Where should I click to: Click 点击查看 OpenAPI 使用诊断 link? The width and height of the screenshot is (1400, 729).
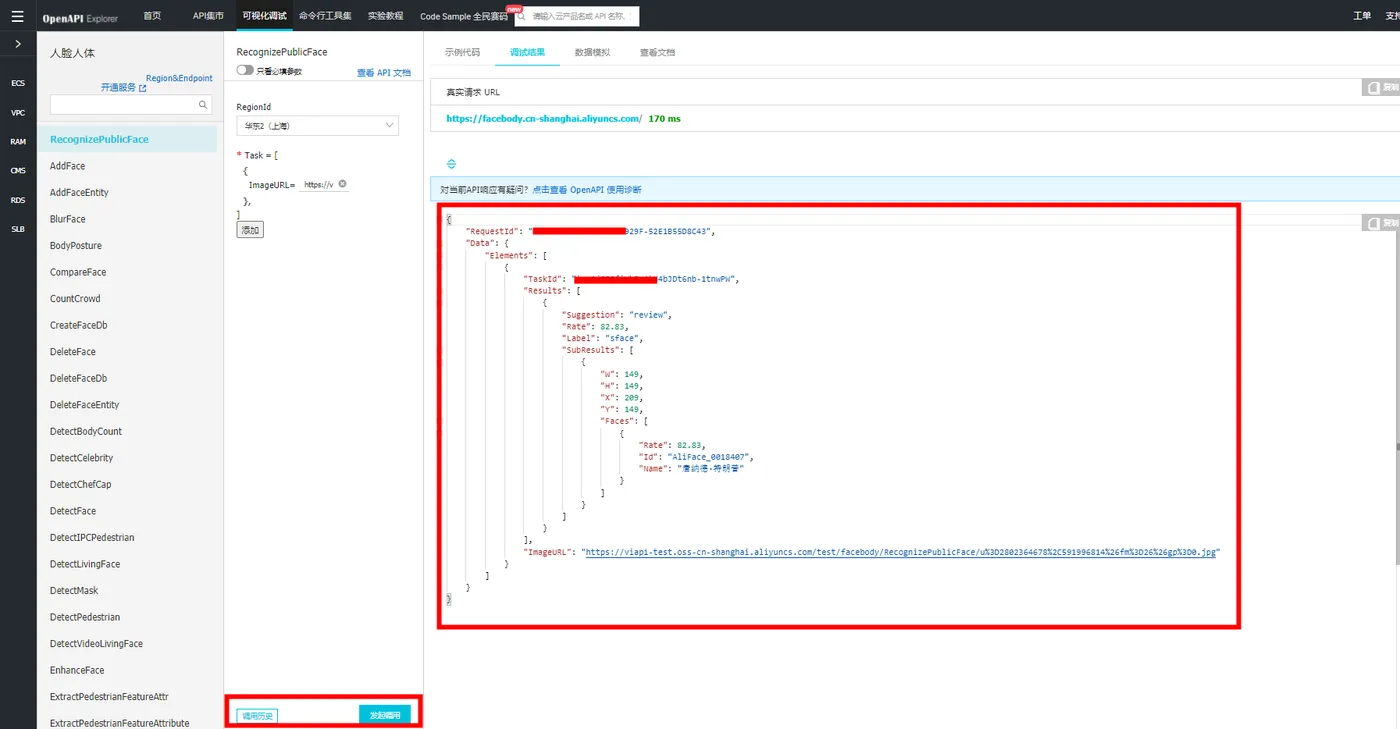click(587, 190)
